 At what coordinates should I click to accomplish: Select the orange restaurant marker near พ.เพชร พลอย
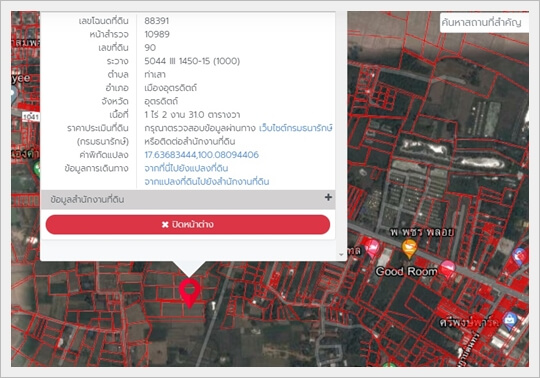[x=409, y=249]
